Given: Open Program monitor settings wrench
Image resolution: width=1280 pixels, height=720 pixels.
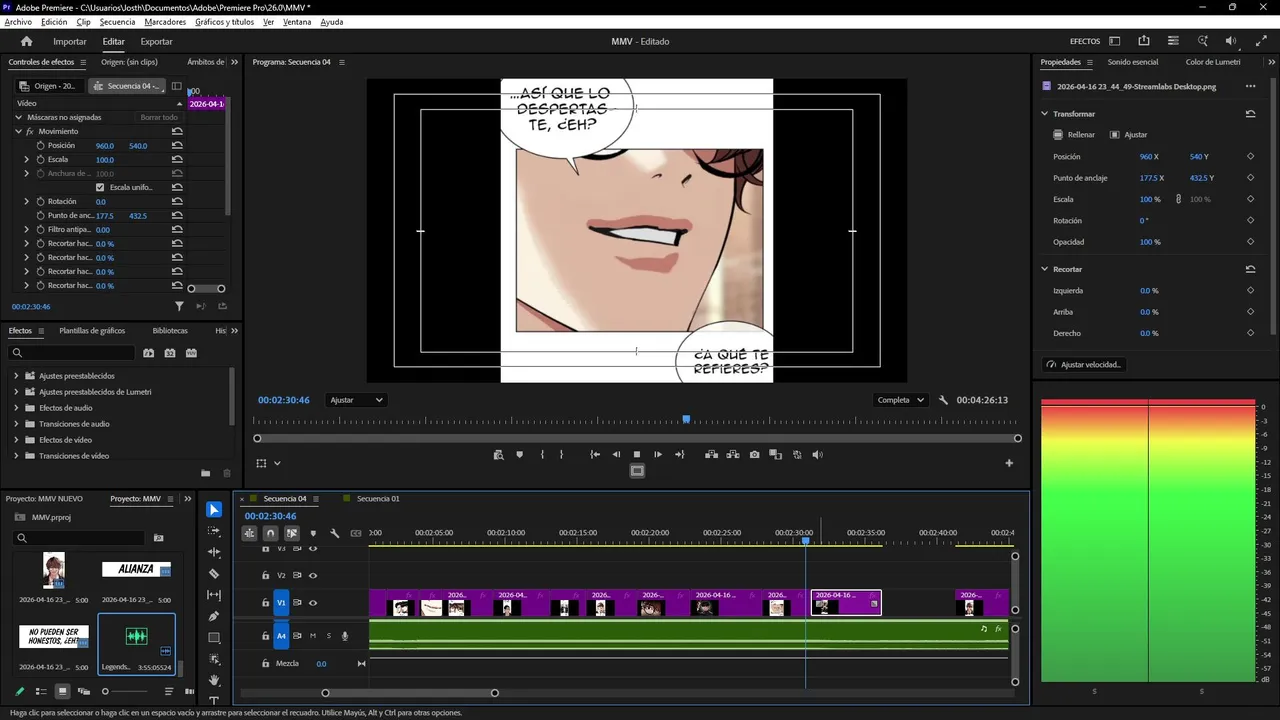Looking at the screenshot, I should point(943,400).
